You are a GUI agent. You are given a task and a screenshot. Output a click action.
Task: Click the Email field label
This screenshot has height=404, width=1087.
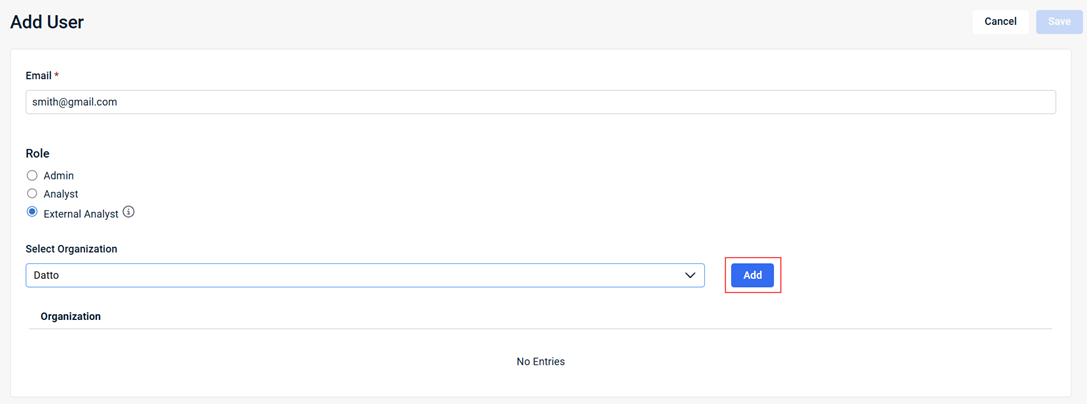(39, 76)
